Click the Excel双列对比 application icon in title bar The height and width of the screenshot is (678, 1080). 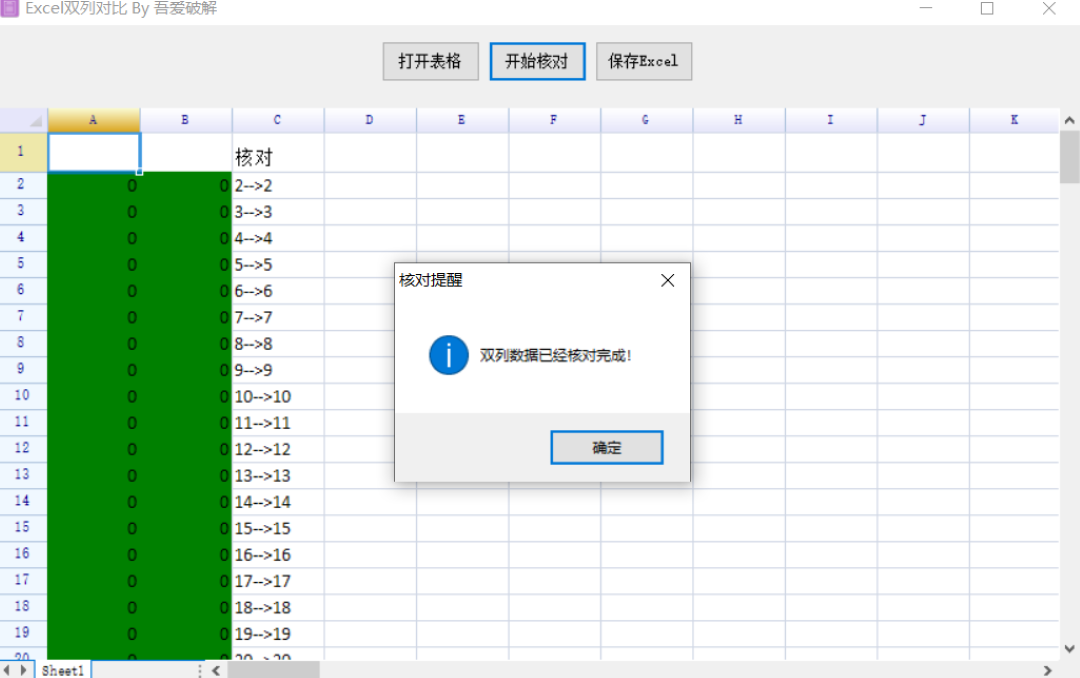pyautogui.click(x=10, y=8)
